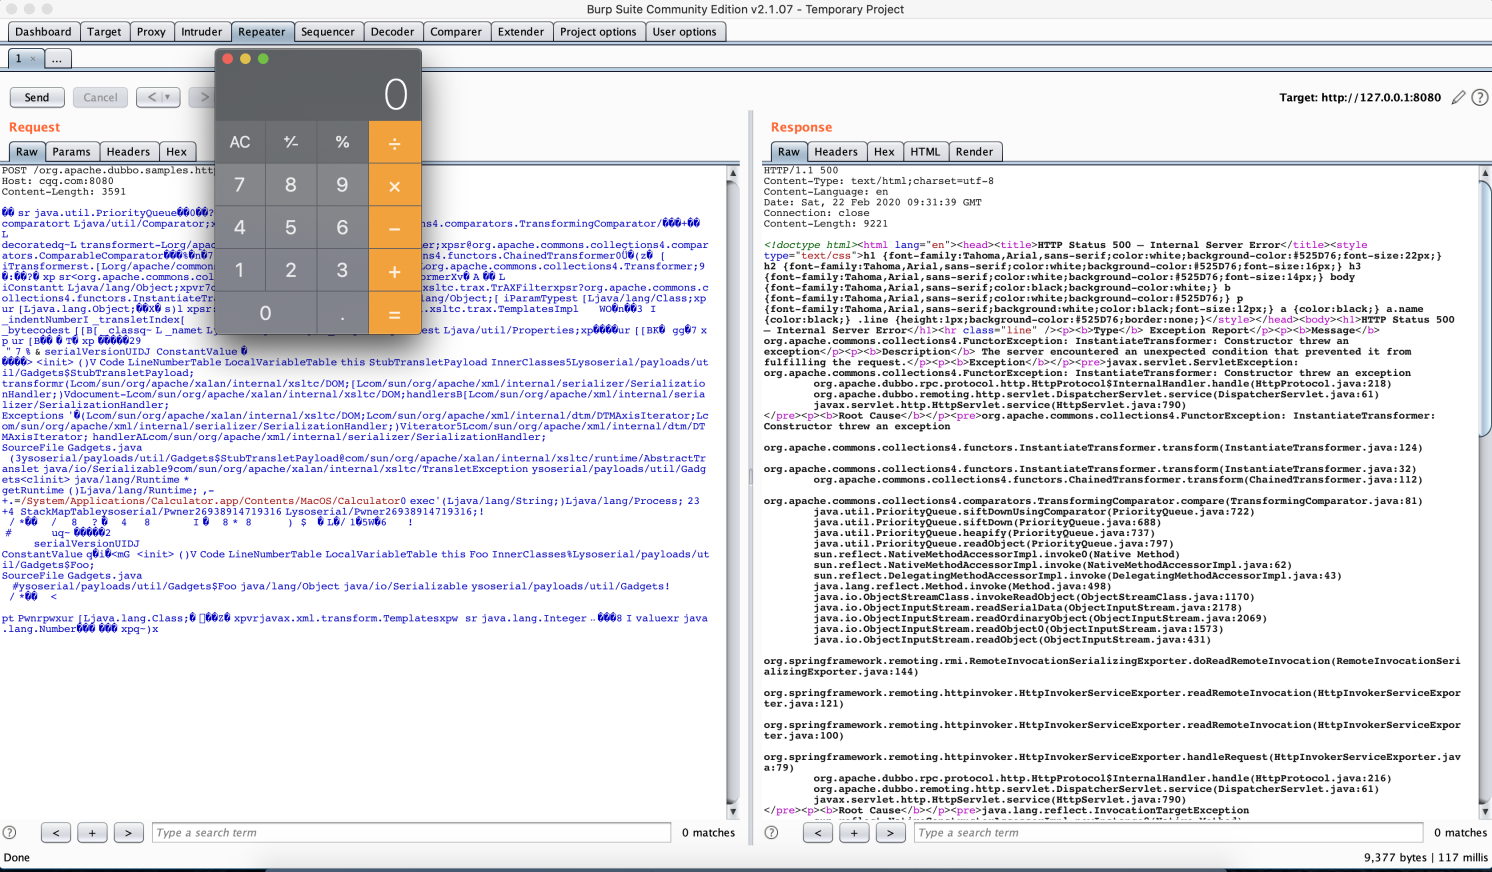Open the Repeater help question mark icon
This screenshot has height=872, width=1492.
1480,97
